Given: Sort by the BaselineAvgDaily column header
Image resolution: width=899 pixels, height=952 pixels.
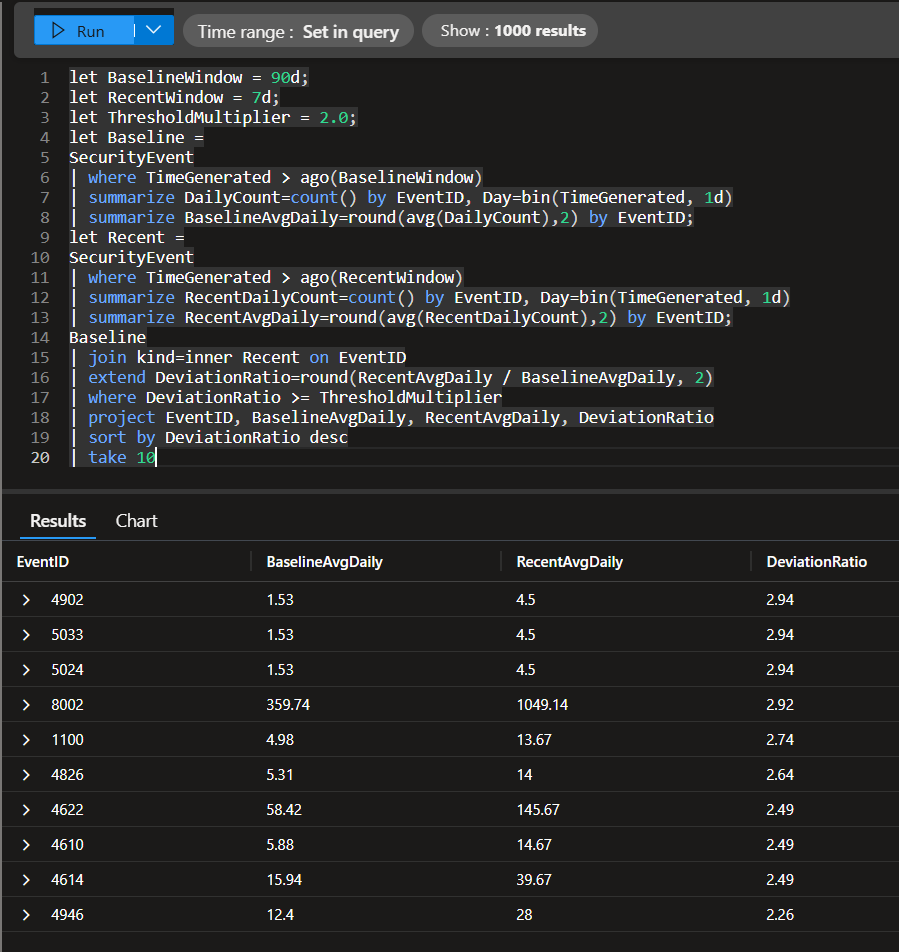Looking at the screenshot, I should click(x=324, y=562).
